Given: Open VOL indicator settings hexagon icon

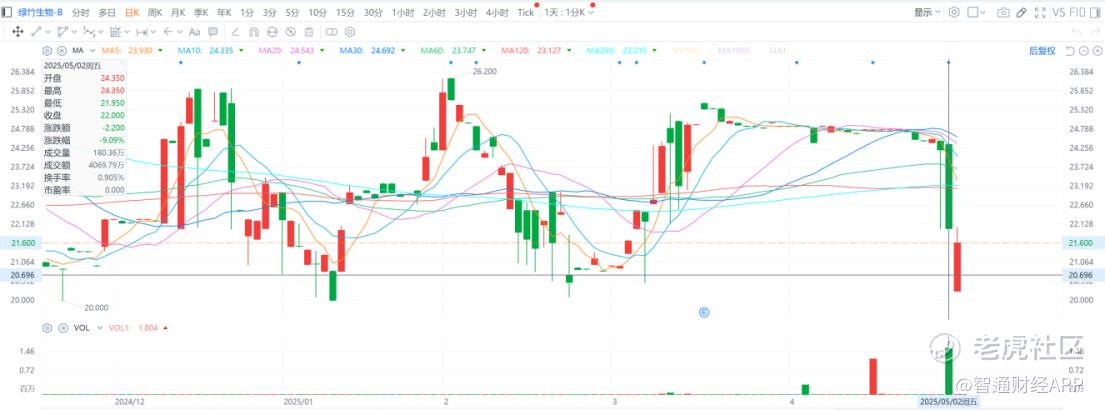Looking at the screenshot, I should point(47,328).
